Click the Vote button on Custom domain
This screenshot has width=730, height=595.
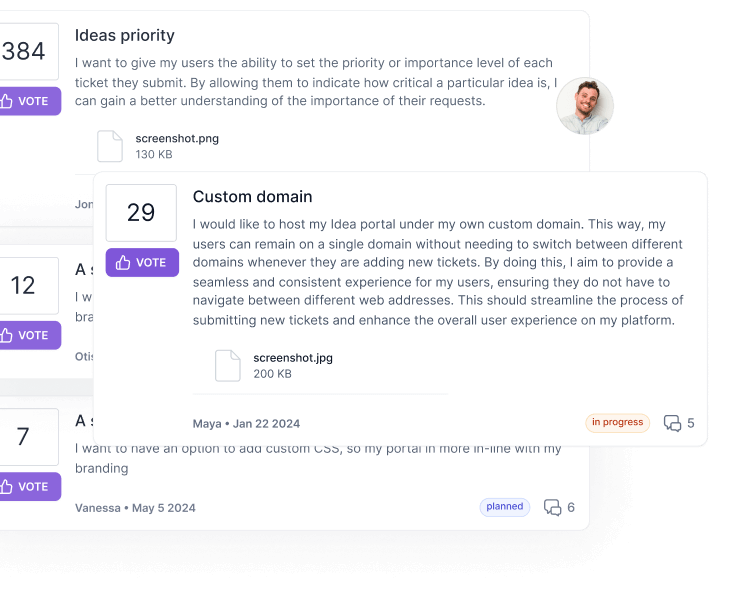pos(141,263)
